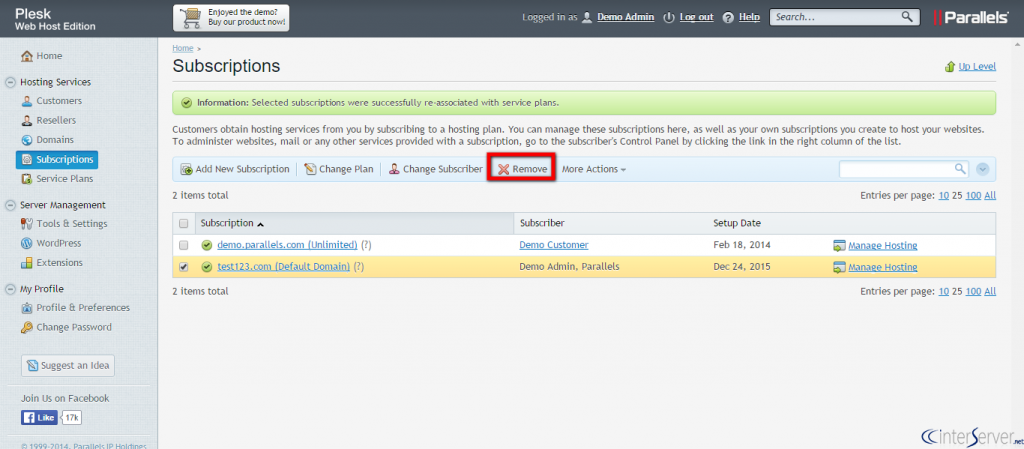Click the magnifier icon in list search field
This screenshot has height=449, width=1024.
(960, 168)
